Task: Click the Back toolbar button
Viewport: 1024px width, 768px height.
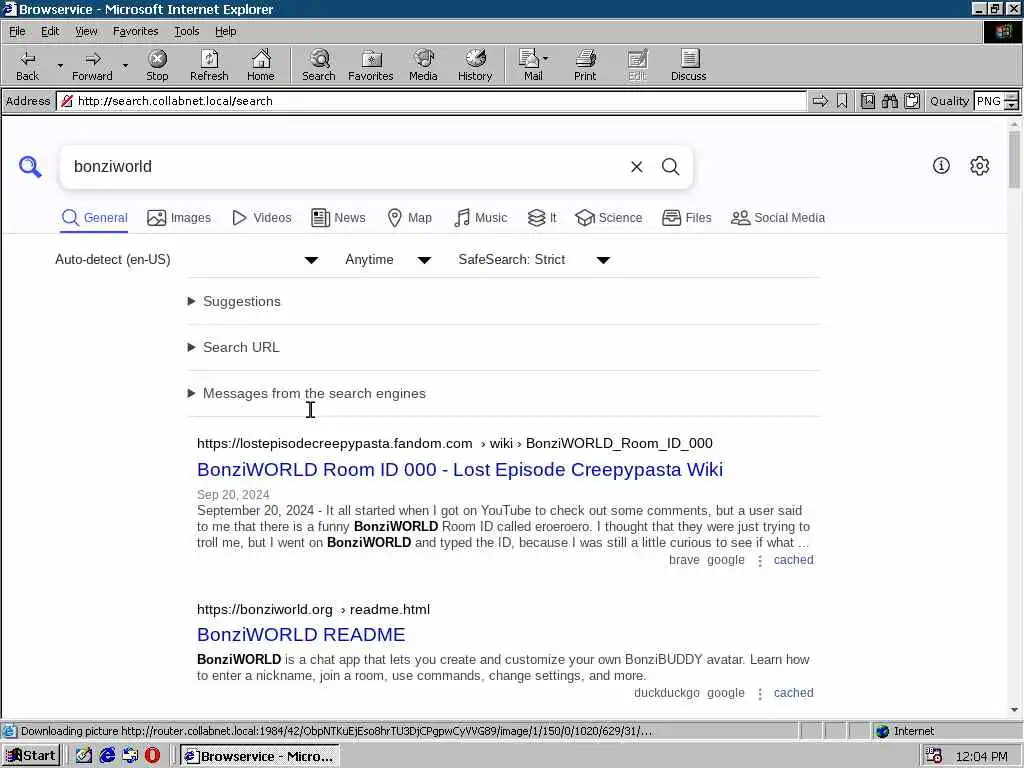Action: 27,65
